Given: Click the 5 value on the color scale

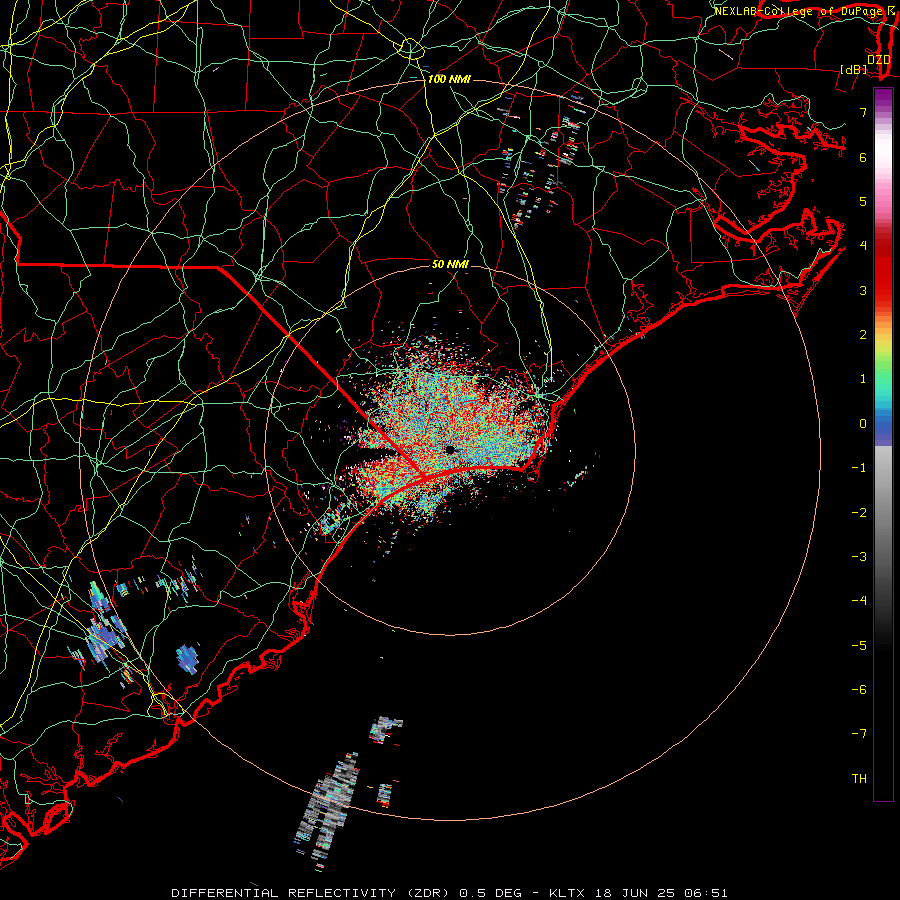Looking at the screenshot, I should coord(863,201).
